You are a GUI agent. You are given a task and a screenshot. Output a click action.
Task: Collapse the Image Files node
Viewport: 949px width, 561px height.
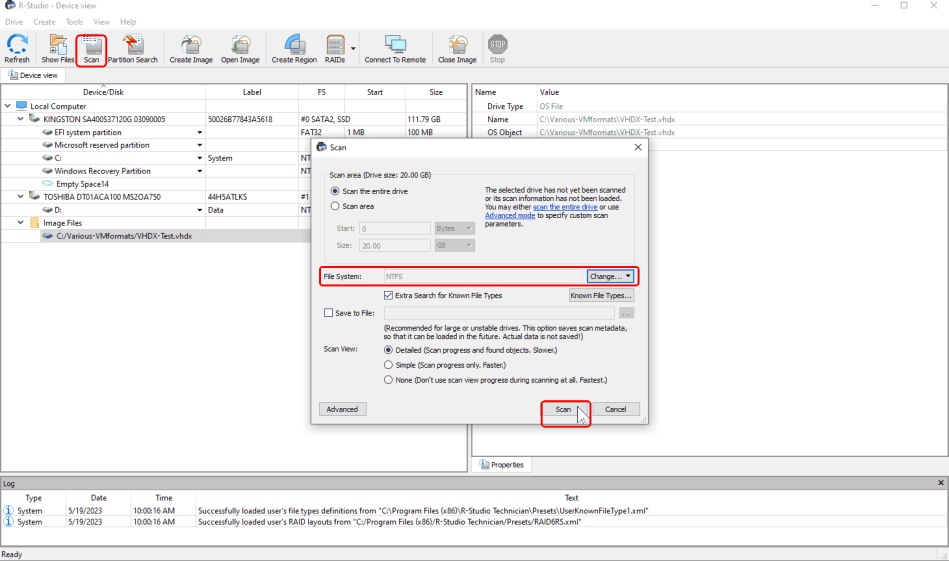click(21, 223)
